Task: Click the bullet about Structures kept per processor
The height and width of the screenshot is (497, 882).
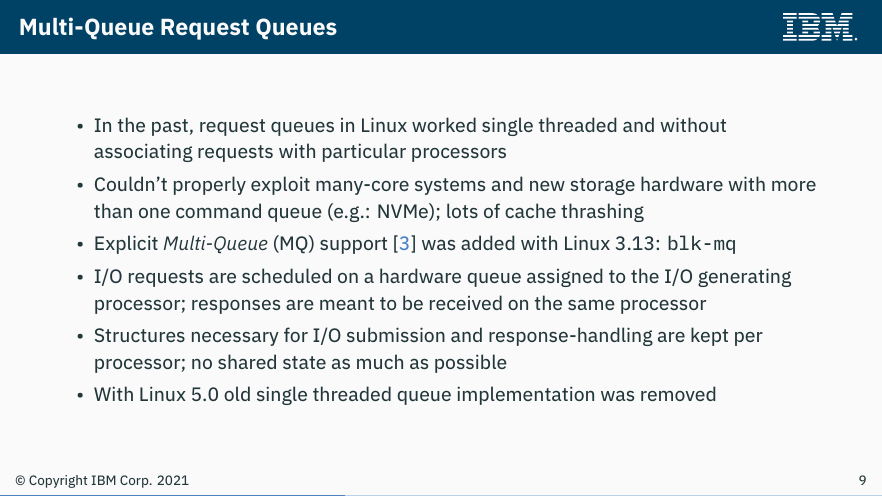Action: 428,349
